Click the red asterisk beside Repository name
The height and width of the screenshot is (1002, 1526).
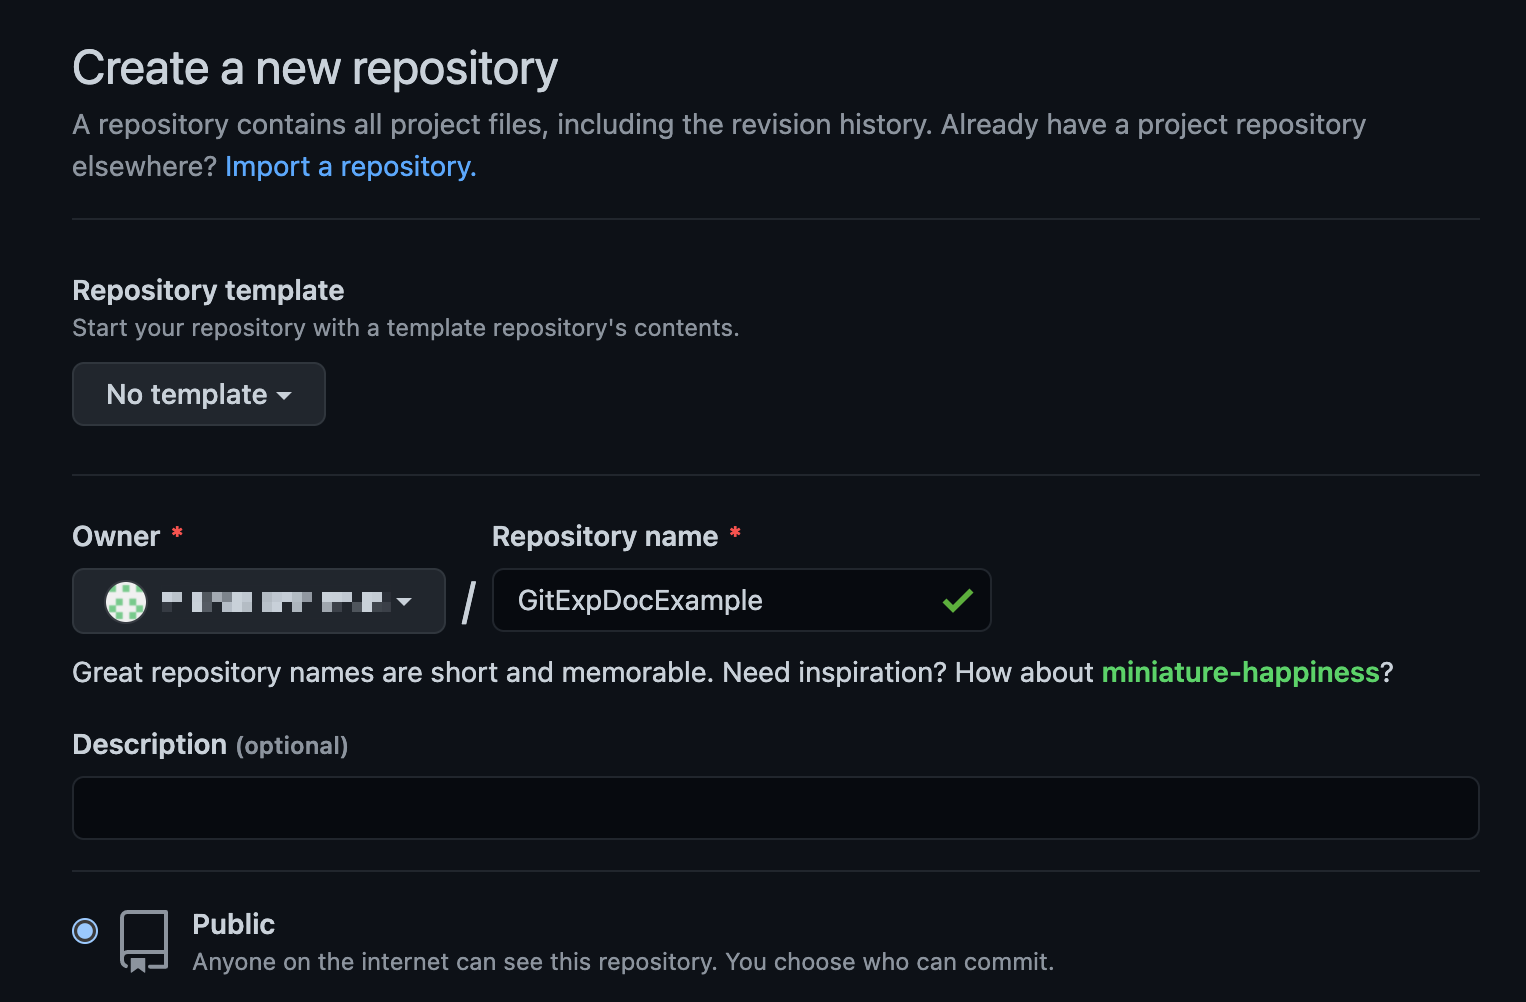[735, 533]
